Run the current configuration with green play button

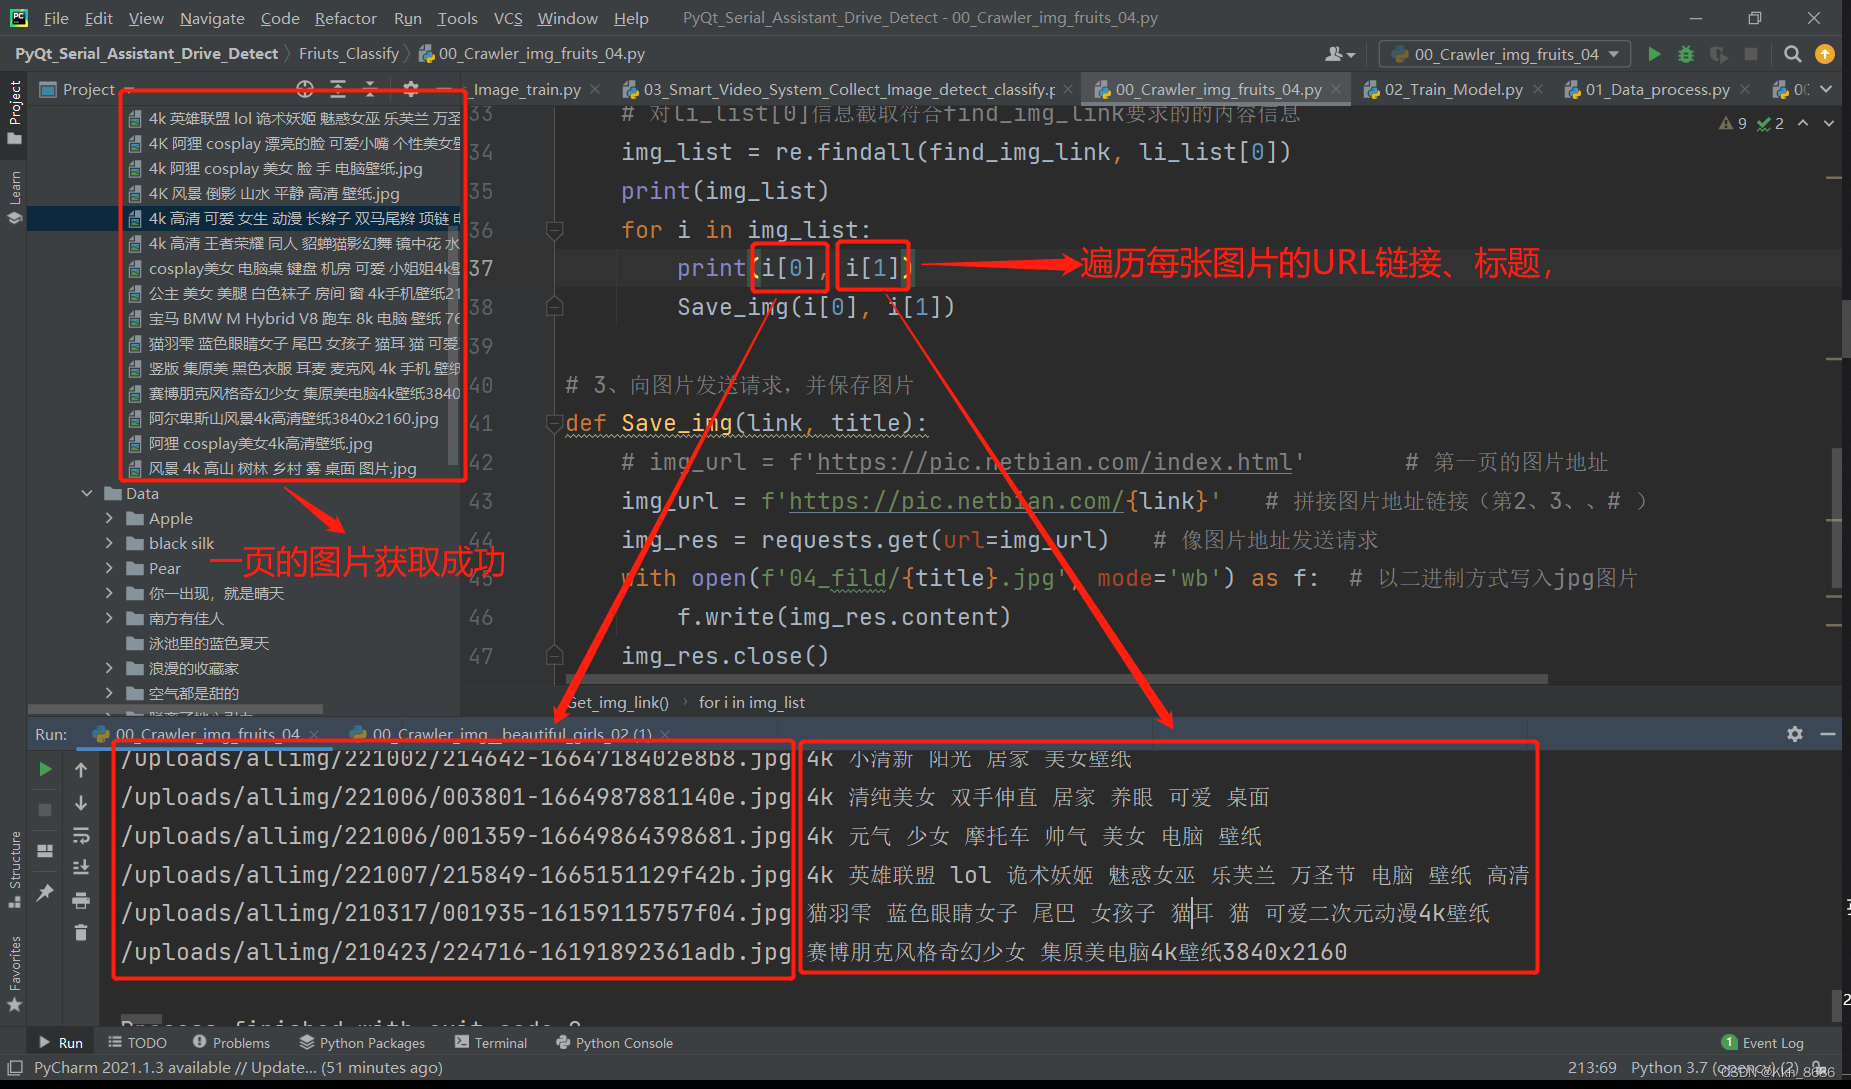point(1654,54)
